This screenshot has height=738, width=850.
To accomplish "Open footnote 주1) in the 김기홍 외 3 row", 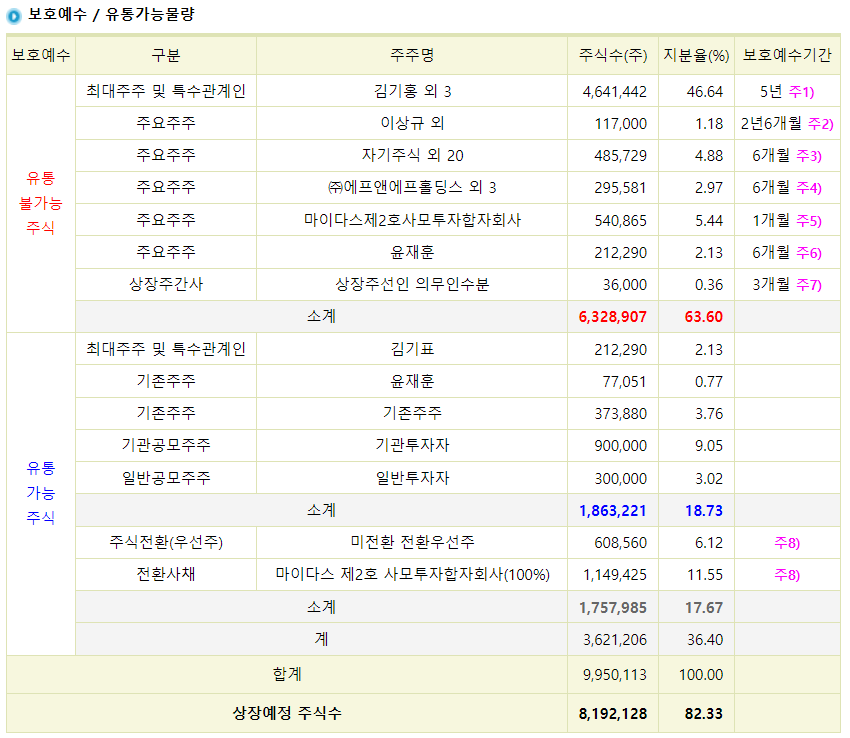I will point(801,92).
